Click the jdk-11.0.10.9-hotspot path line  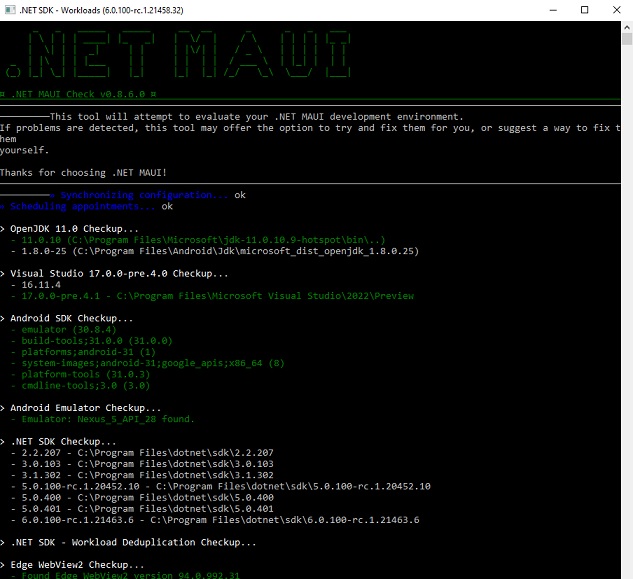pos(198,240)
